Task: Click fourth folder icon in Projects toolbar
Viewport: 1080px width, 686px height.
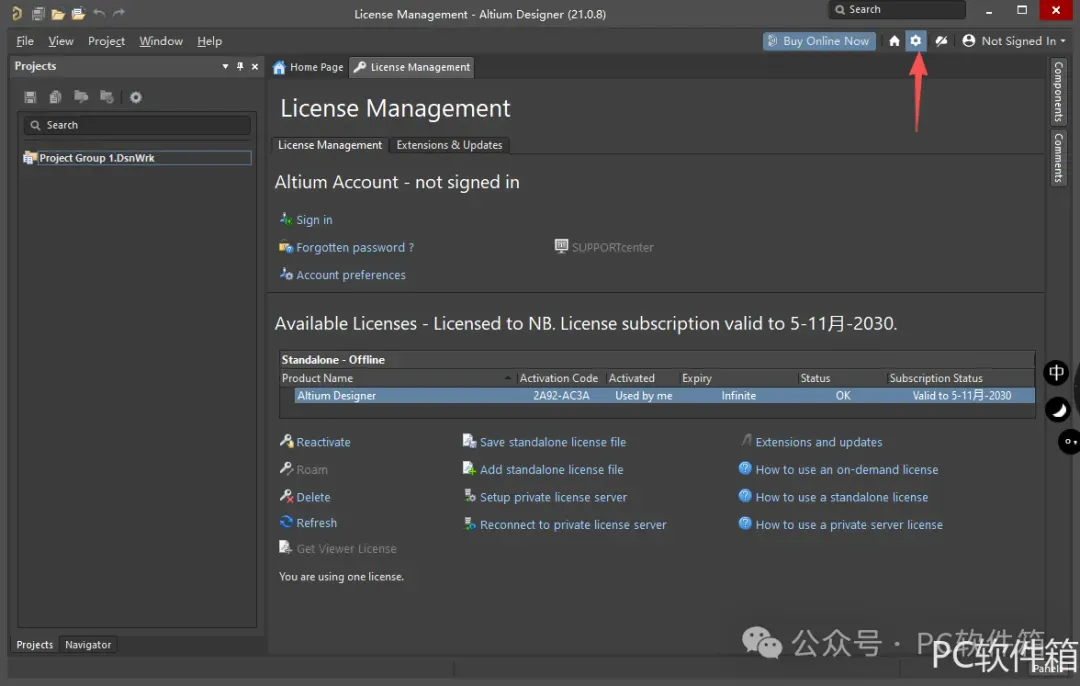Action: (107, 96)
